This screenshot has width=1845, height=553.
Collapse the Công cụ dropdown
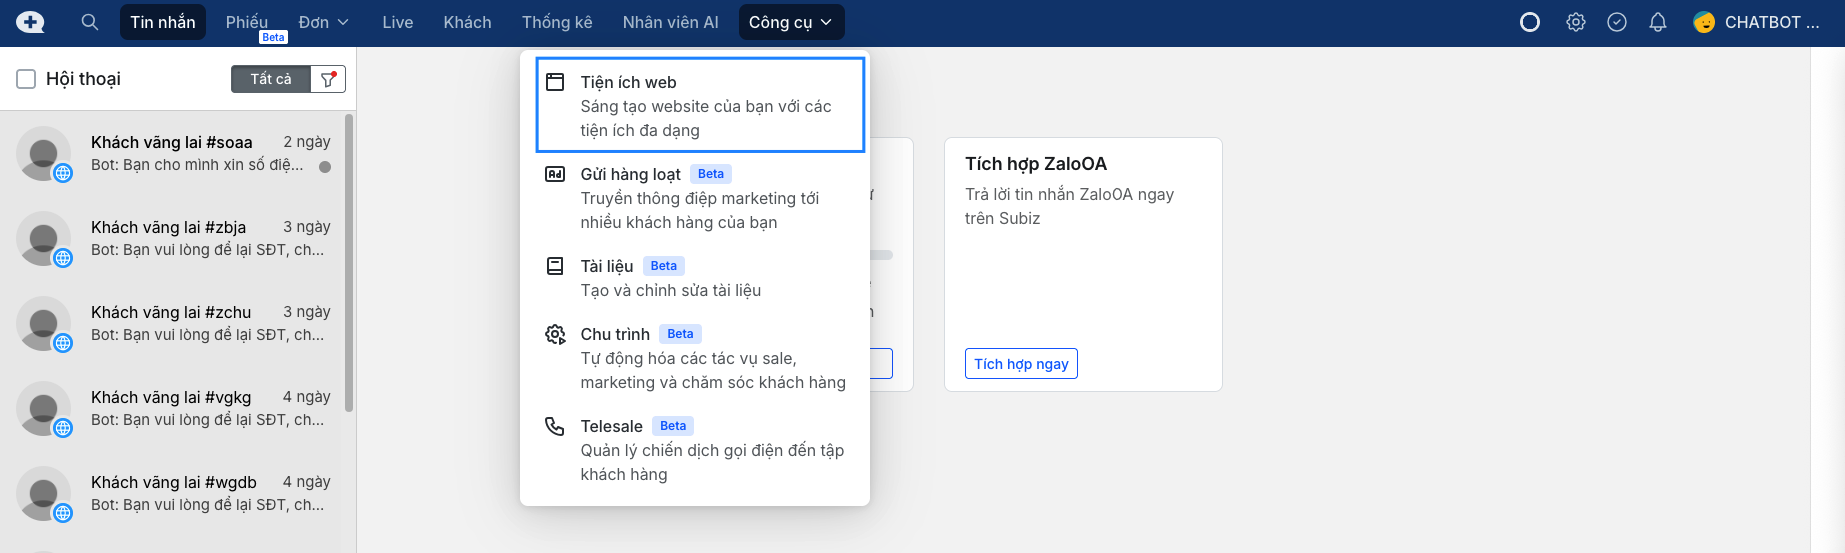791,22
